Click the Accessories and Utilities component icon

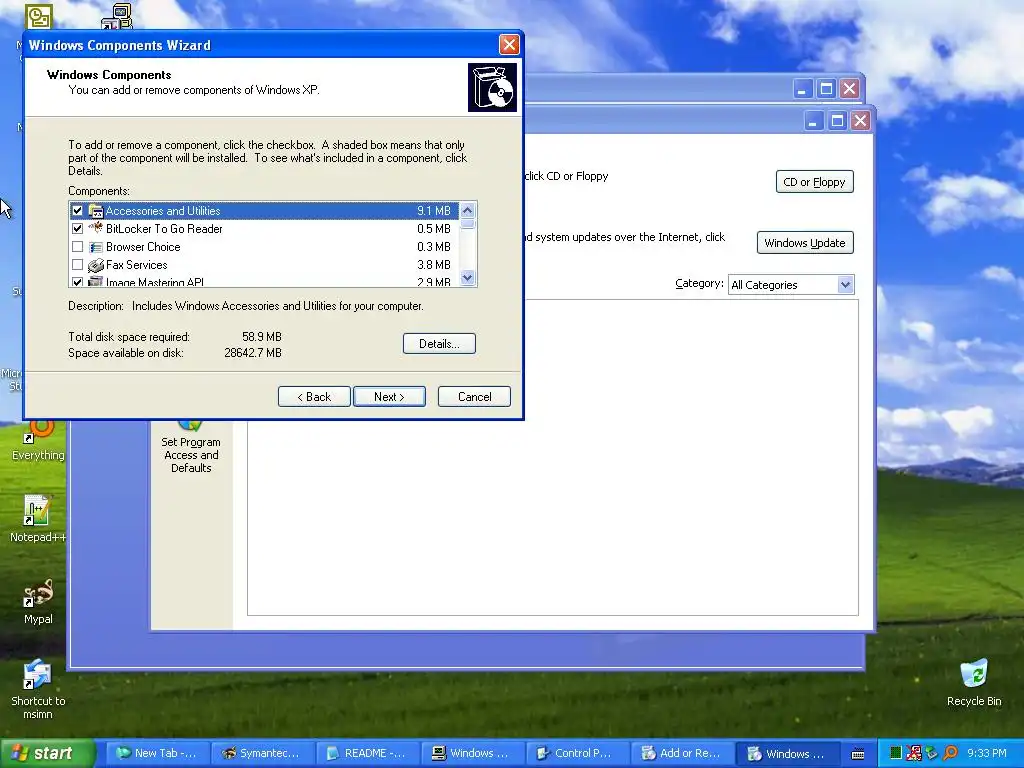96,211
